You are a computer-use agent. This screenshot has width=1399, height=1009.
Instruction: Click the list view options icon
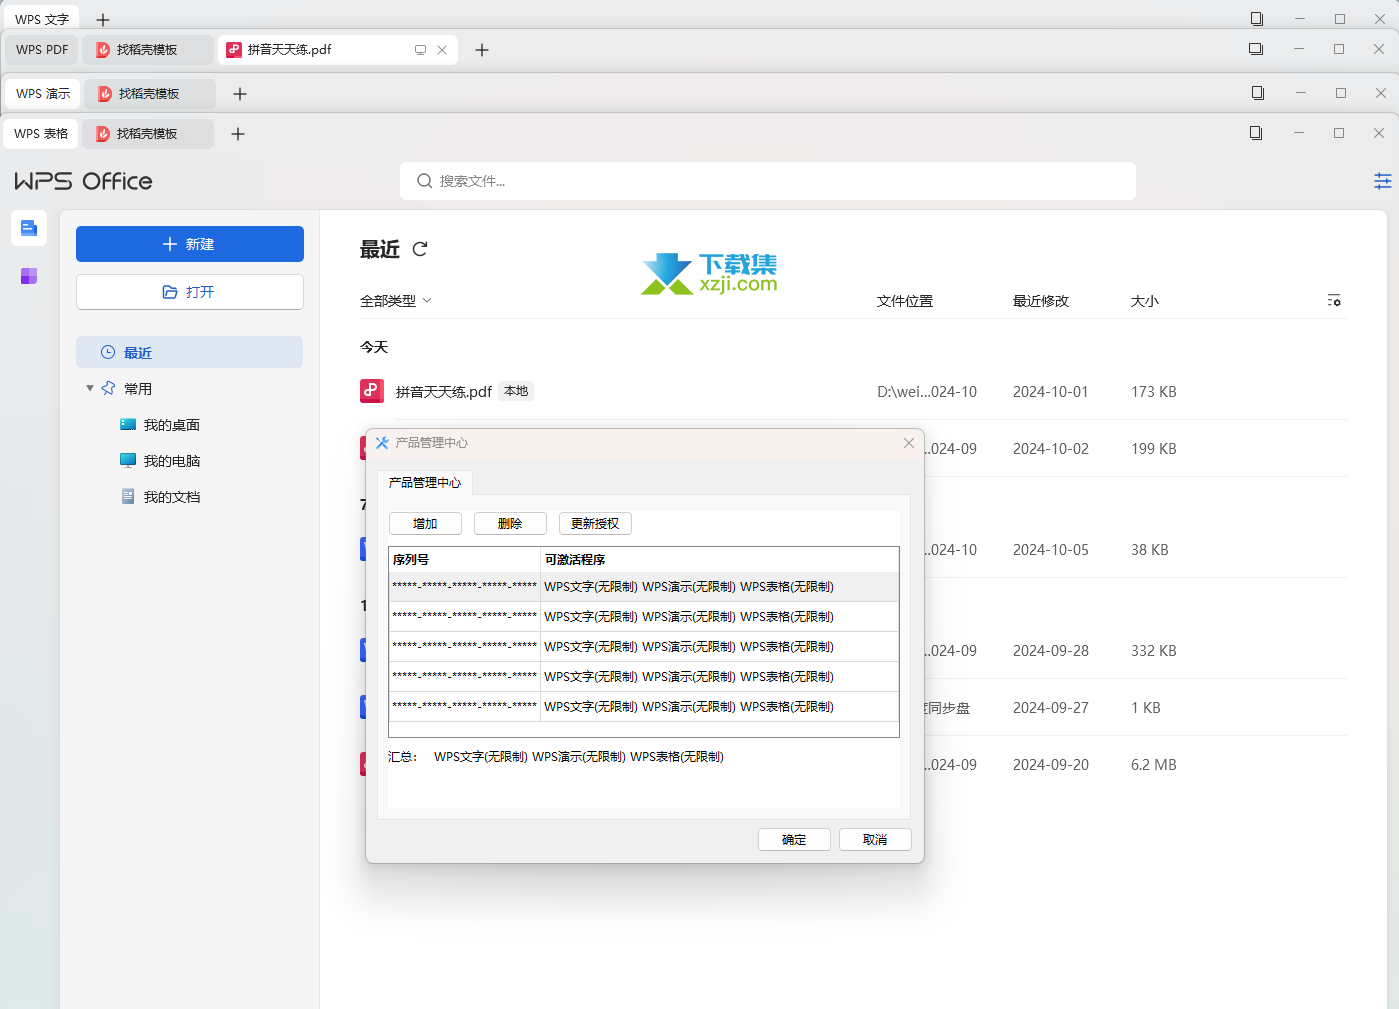1334,300
